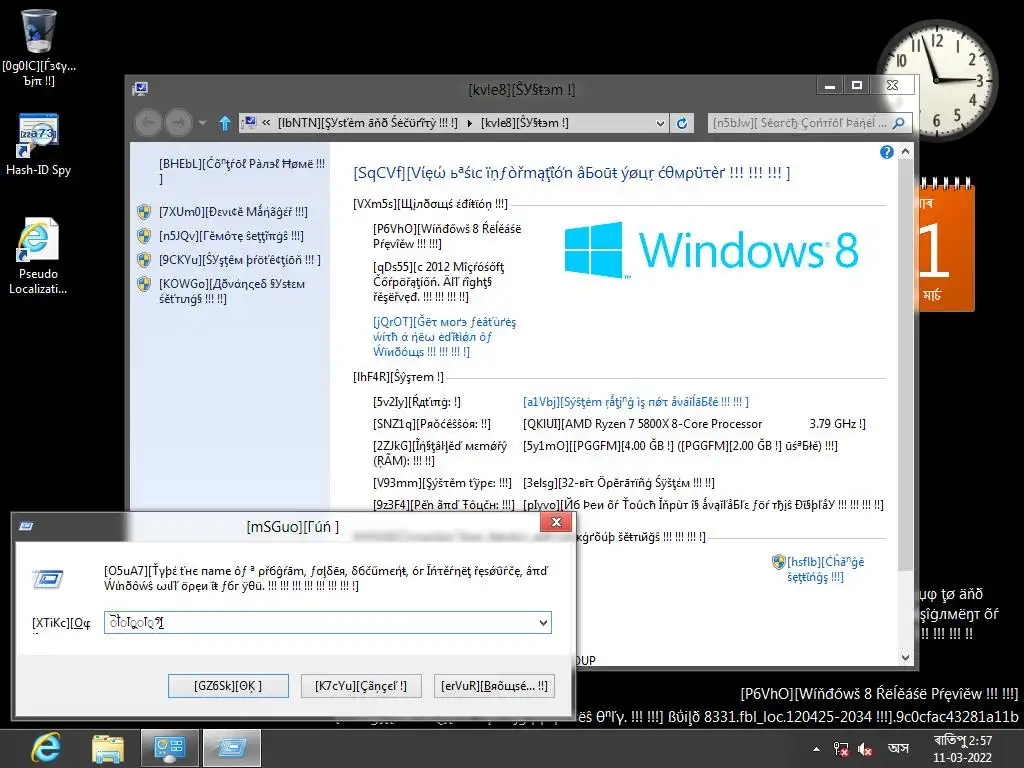Close the Run dialog with the red X

pyautogui.click(x=556, y=522)
